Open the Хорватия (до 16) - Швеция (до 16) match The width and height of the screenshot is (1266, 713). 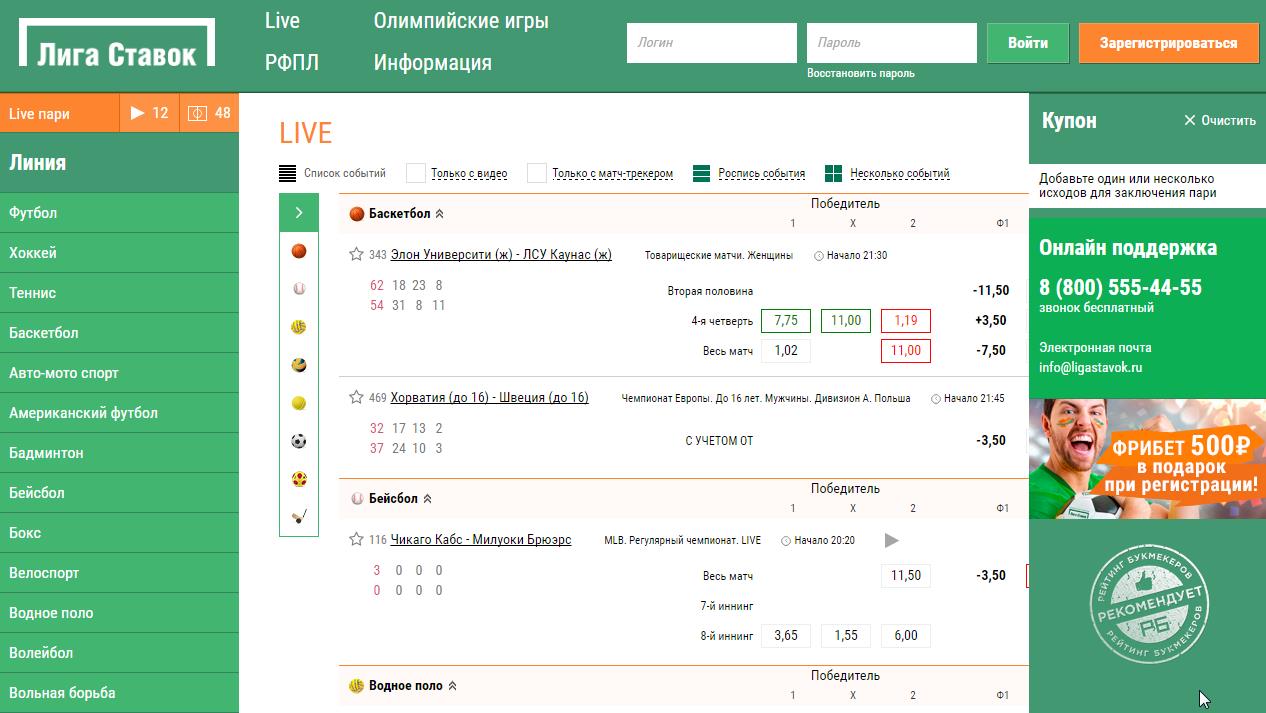click(x=489, y=397)
